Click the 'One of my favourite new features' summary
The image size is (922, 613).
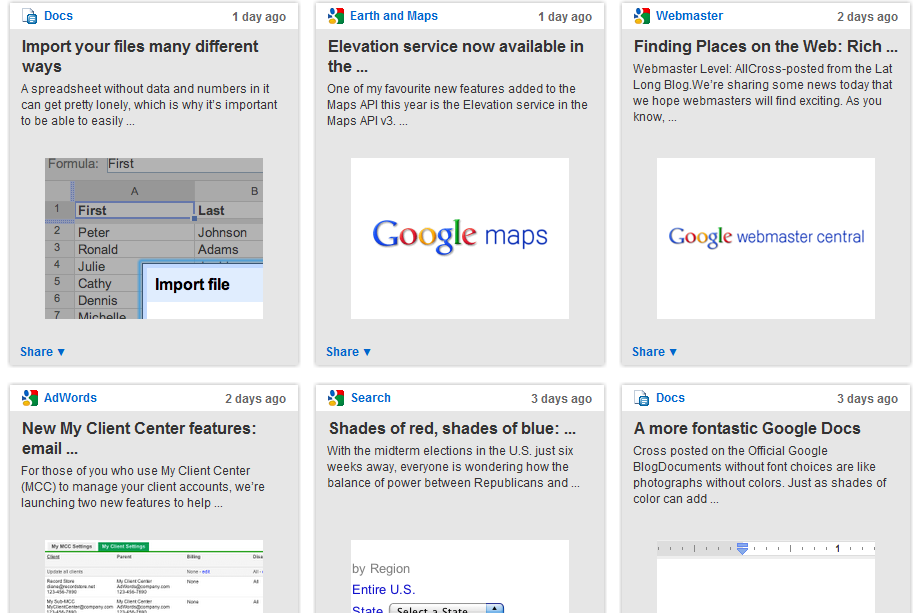click(x=457, y=105)
